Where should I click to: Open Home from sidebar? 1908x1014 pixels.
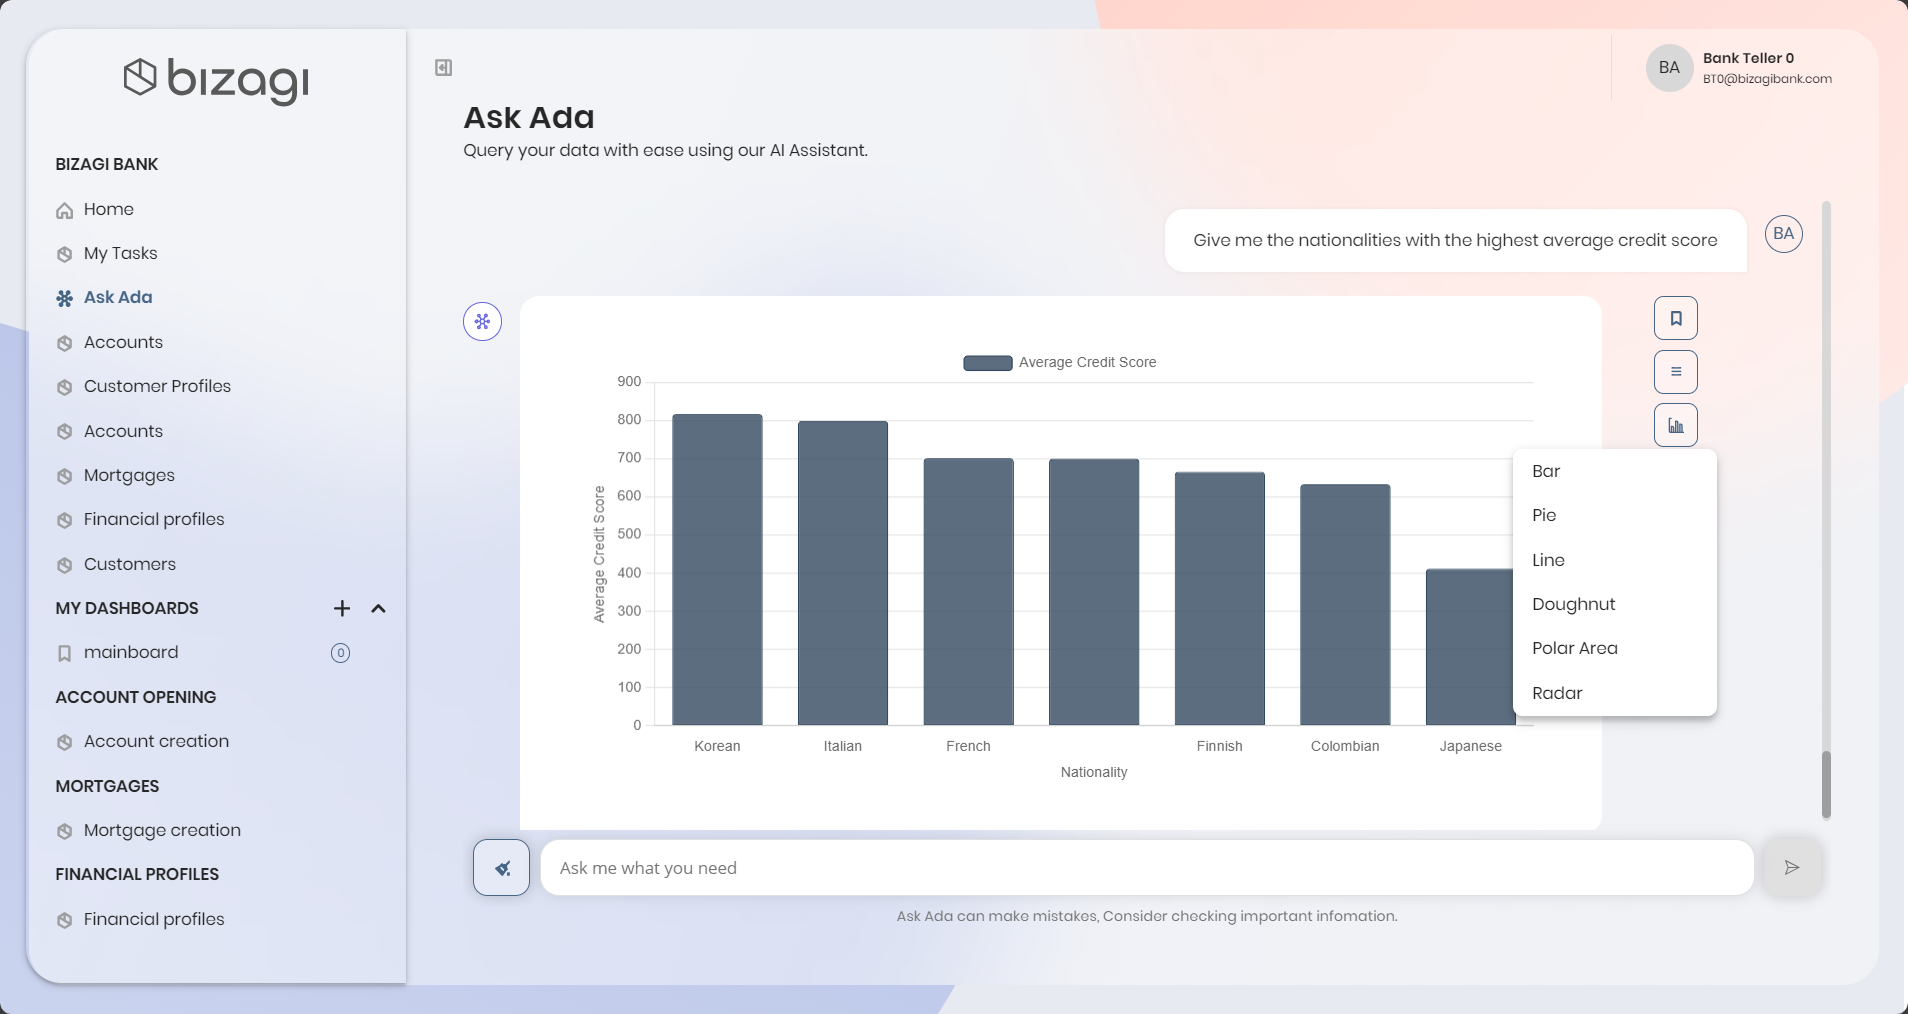click(109, 209)
